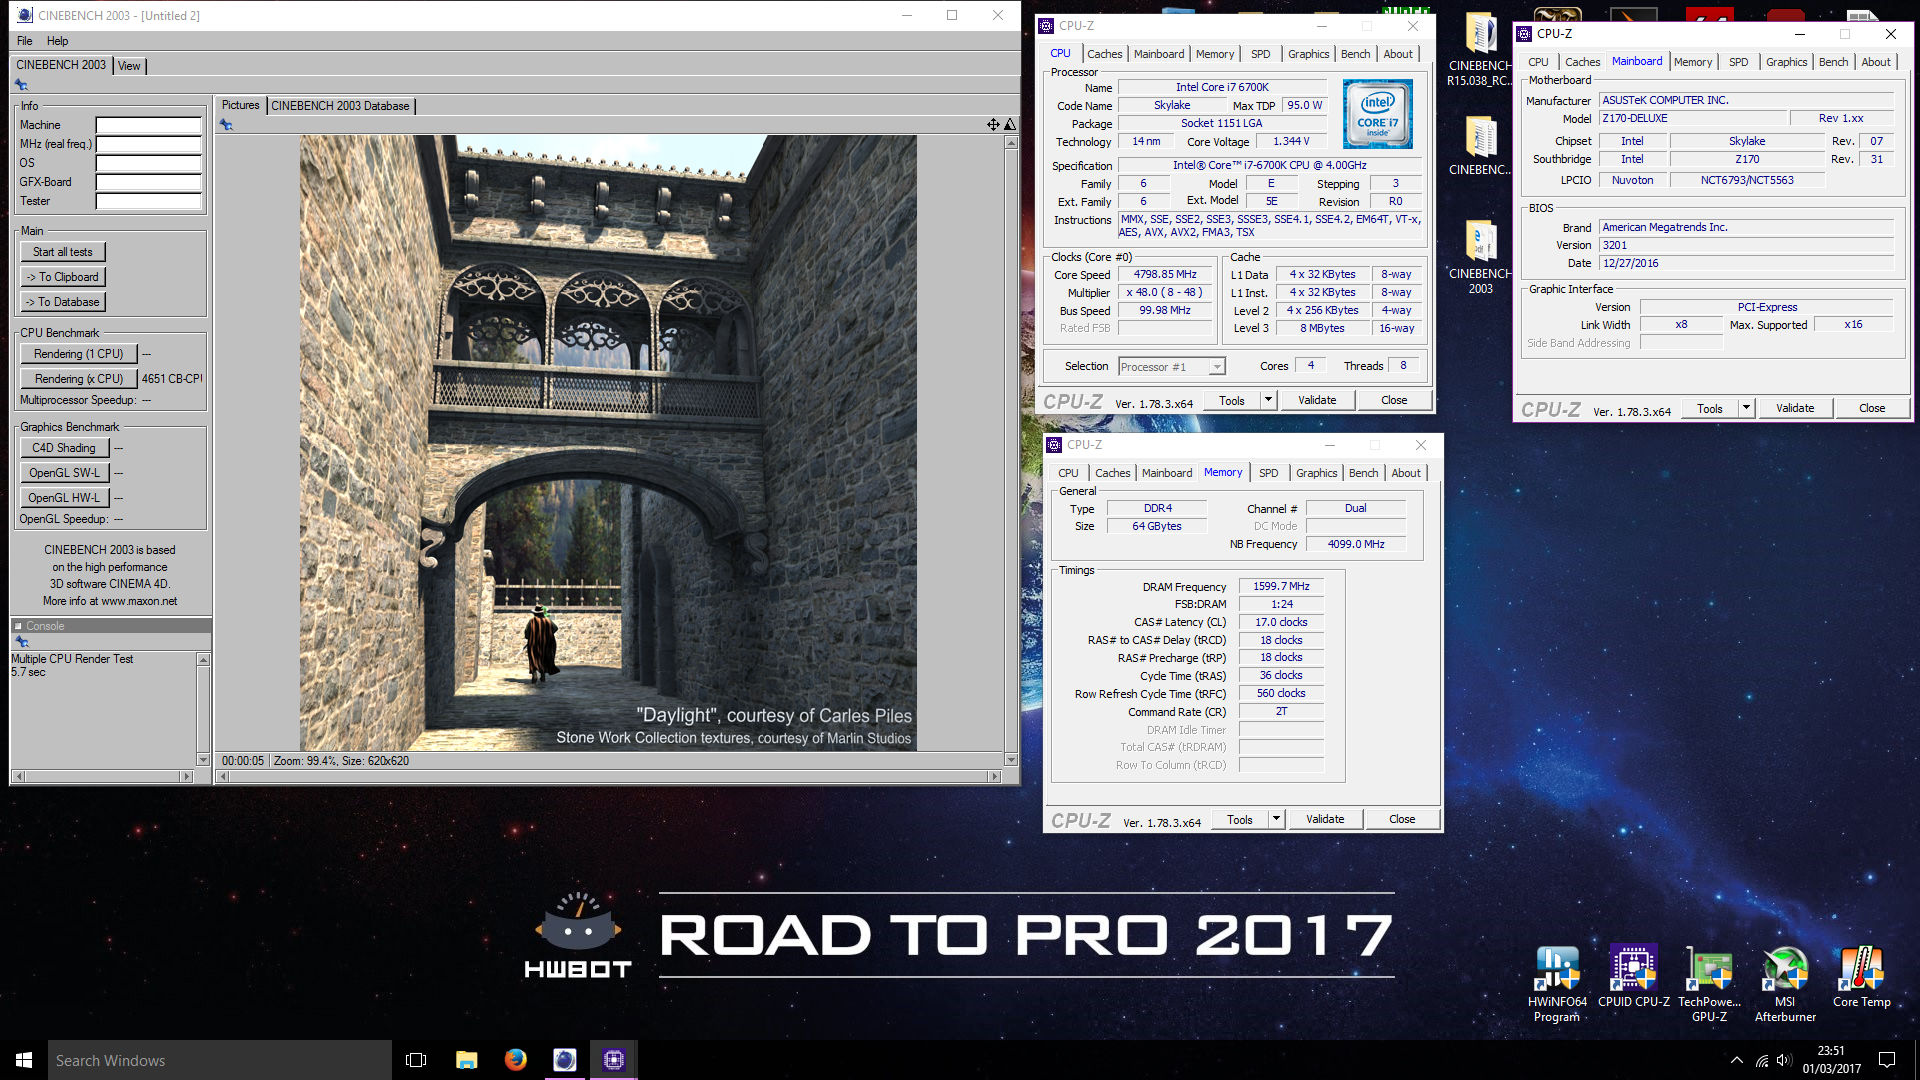Click the Machine input field
The width and height of the screenshot is (1920, 1080).
click(x=148, y=125)
